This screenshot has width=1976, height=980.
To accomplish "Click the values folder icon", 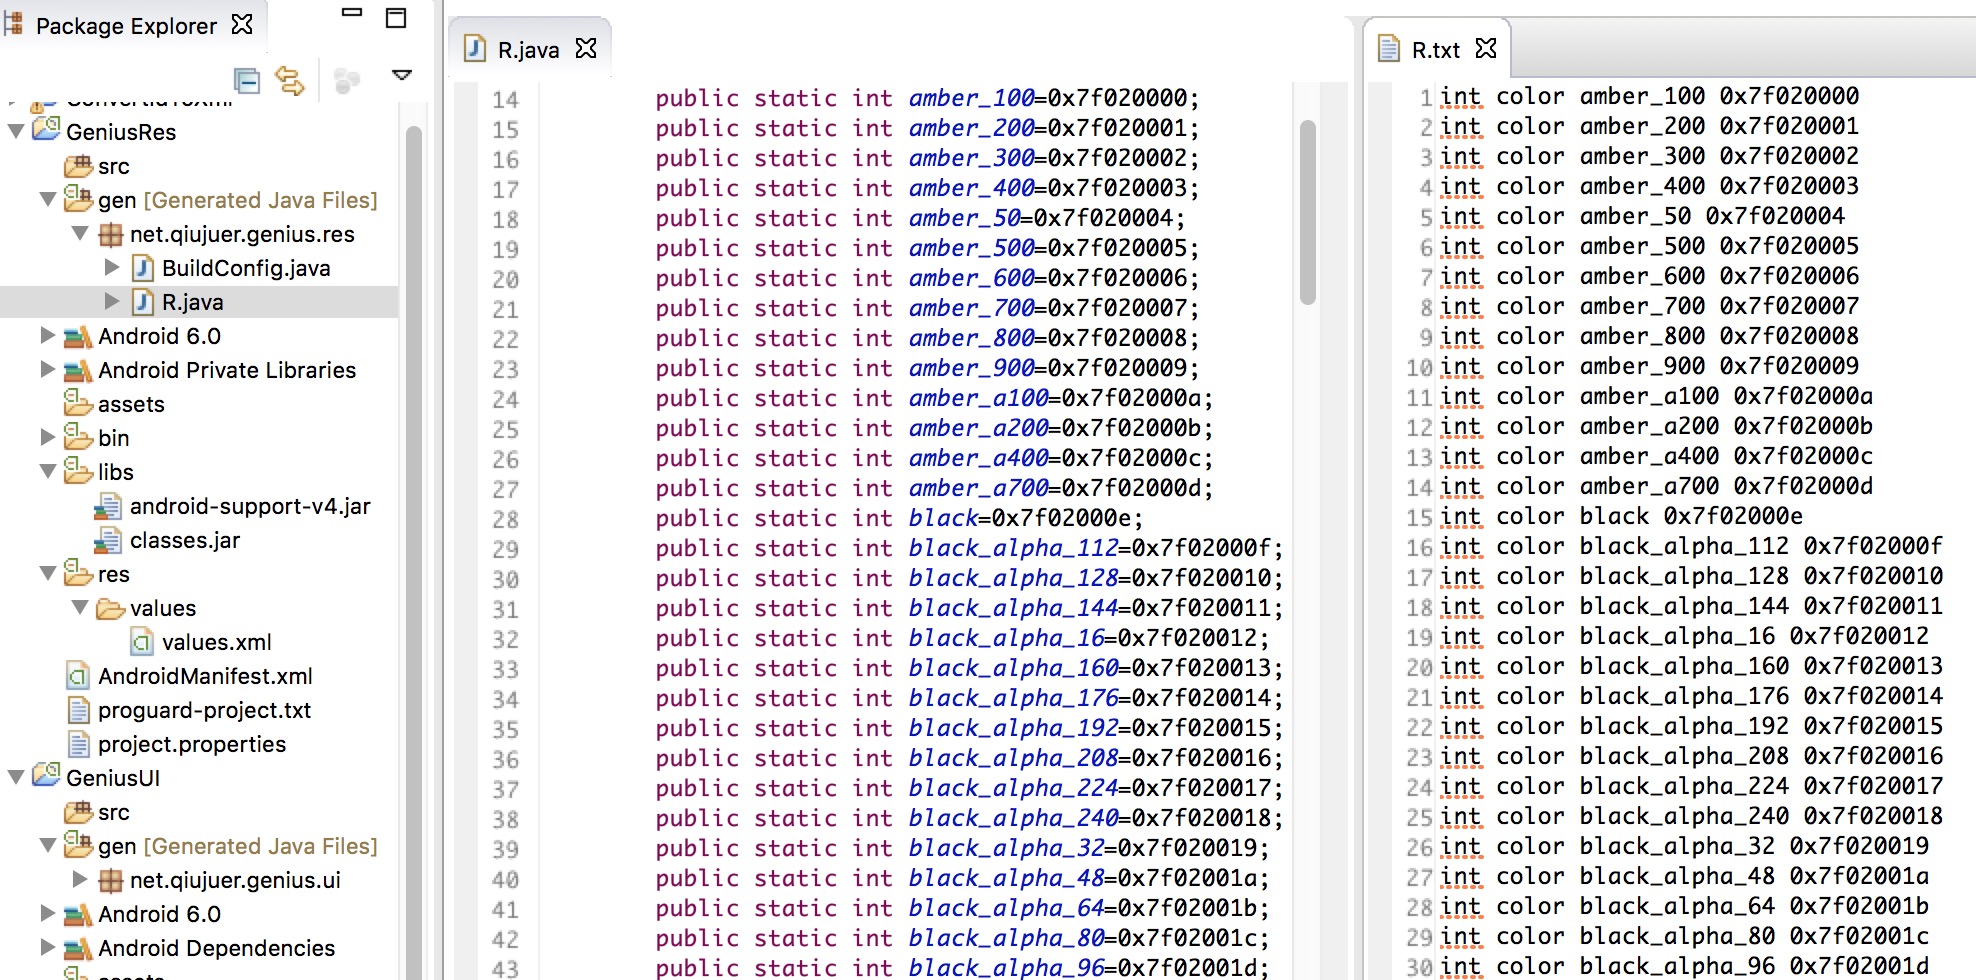I will coord(111,609).
